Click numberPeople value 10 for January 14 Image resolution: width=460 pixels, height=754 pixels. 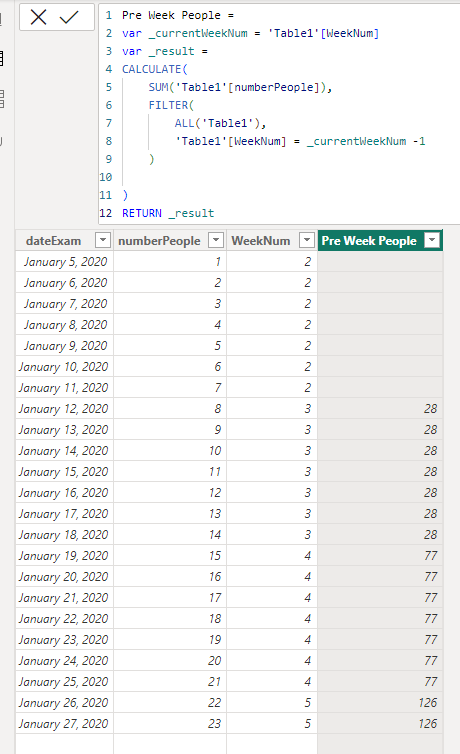coord(170,451)
